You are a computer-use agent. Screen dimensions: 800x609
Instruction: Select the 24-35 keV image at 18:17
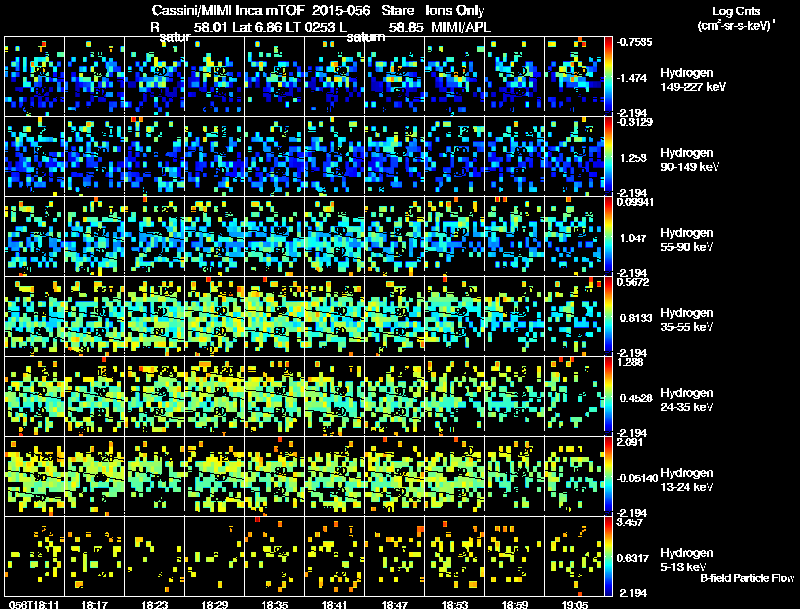point(94,396)
